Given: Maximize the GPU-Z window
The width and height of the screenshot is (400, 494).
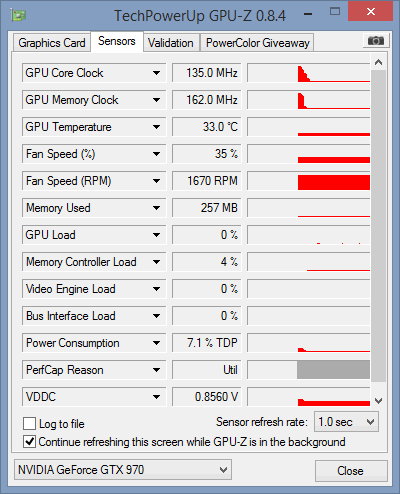Looking at the screenshot, I should (335, 12).
